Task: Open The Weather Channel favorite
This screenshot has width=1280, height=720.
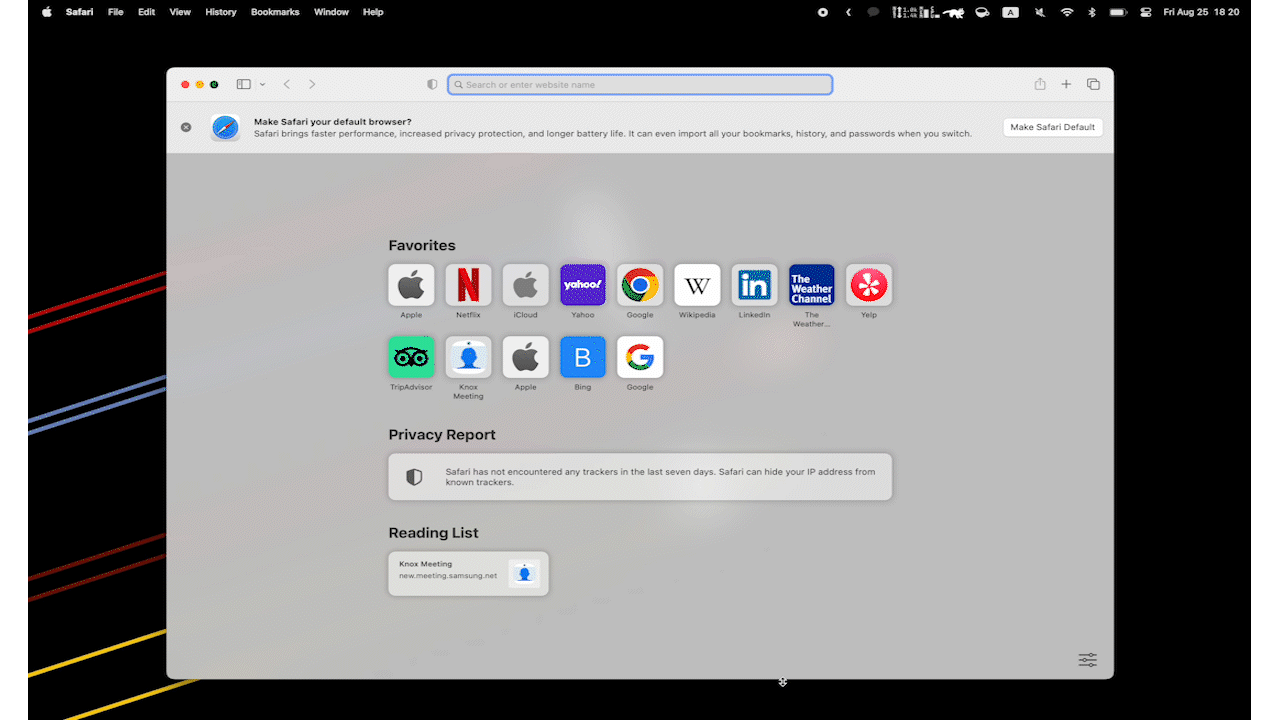Action: coord(812,285)
